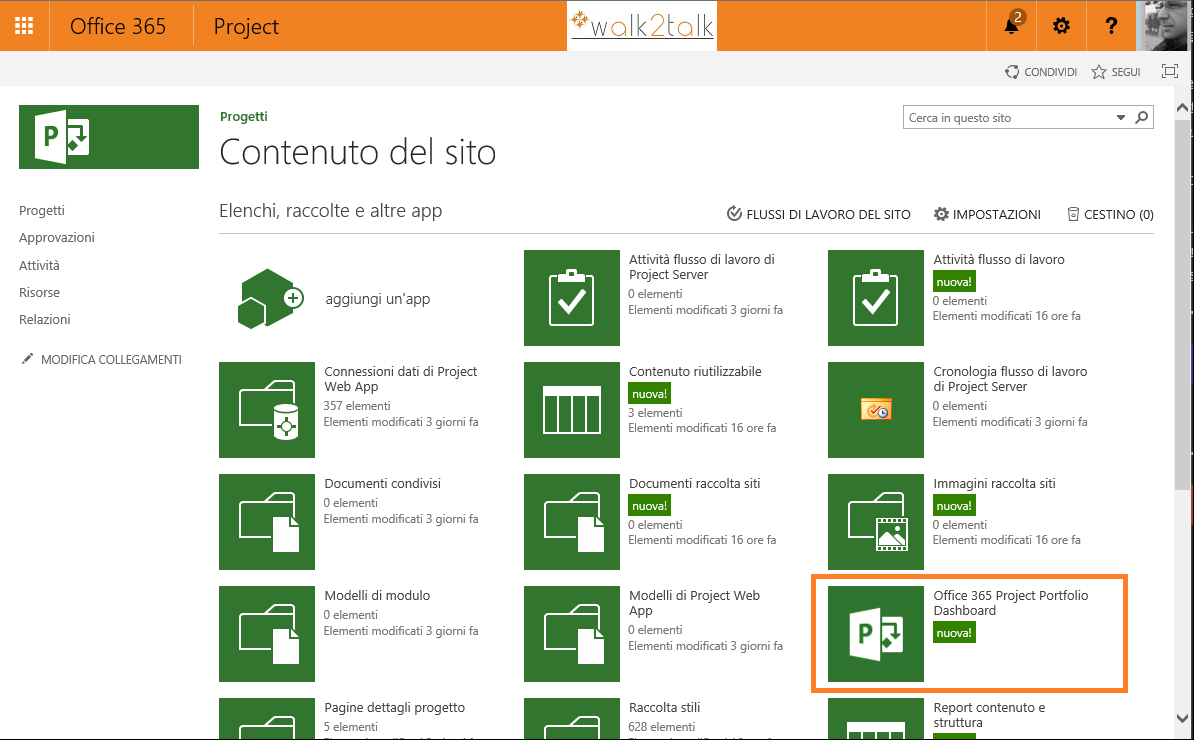Screen dimensions: 1194x740
Task: Toggle focus on content mode icon
Action: pyautogui.click(x=1170, y=71)
